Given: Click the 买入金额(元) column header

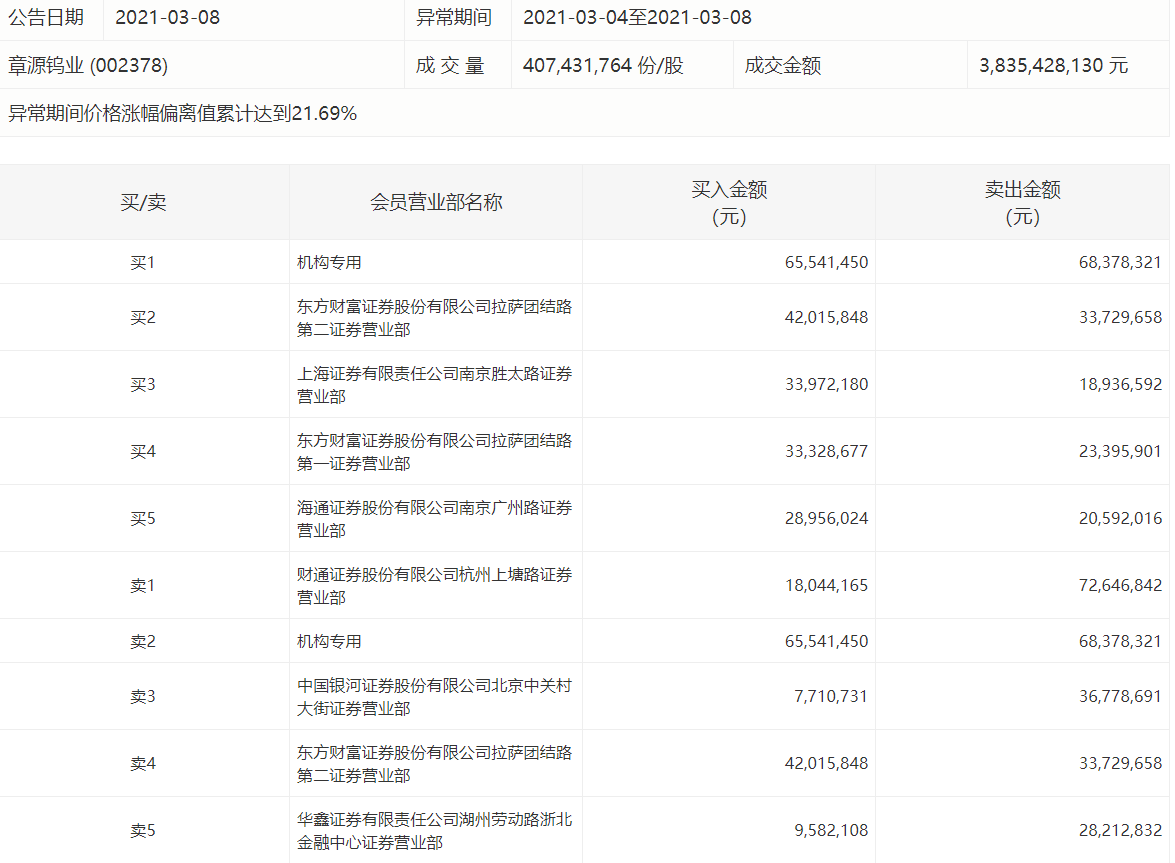Looking at the screenshot, I should 729,203.
